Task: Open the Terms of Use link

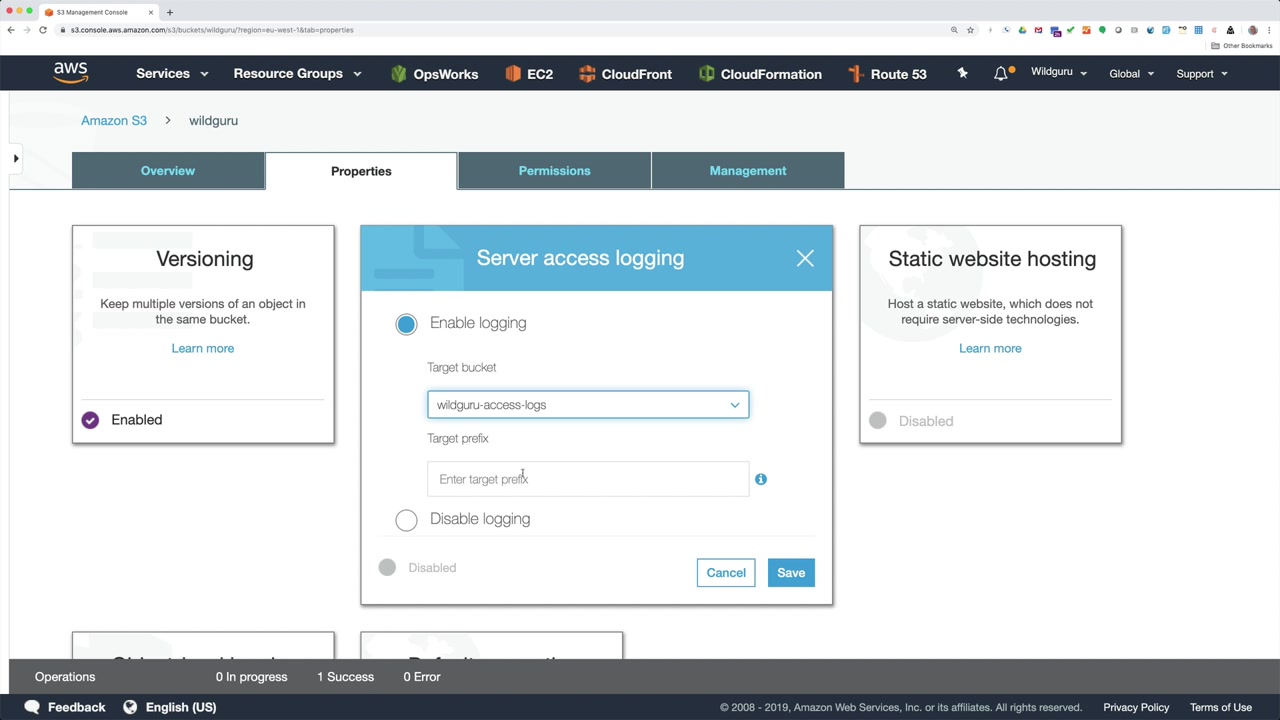Action: (1221, 707)
